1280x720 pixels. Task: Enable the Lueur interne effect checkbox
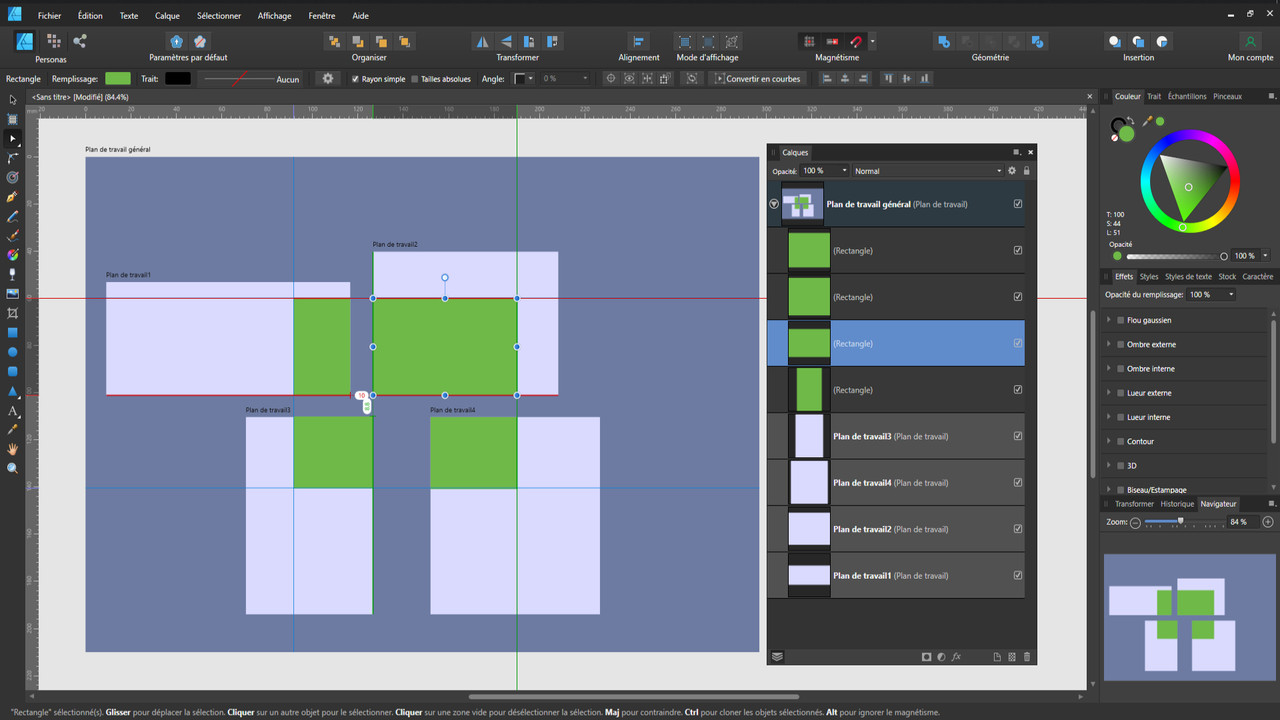coord(1120,417)
